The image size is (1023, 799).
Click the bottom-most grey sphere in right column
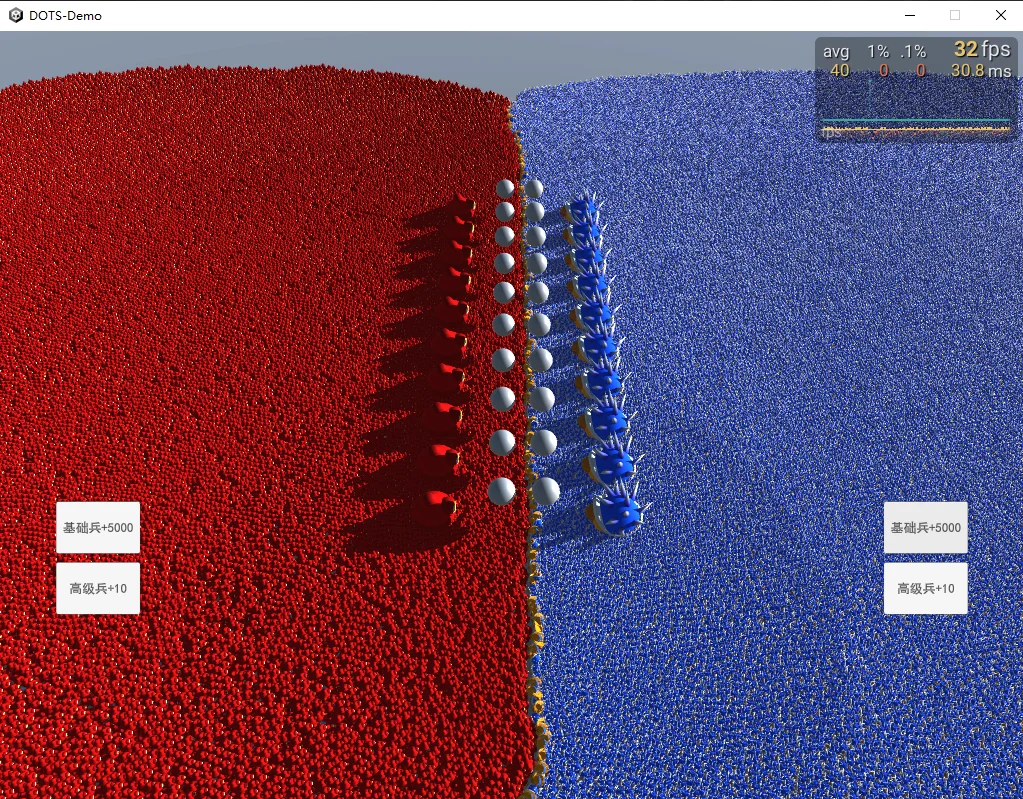(546, 491)
